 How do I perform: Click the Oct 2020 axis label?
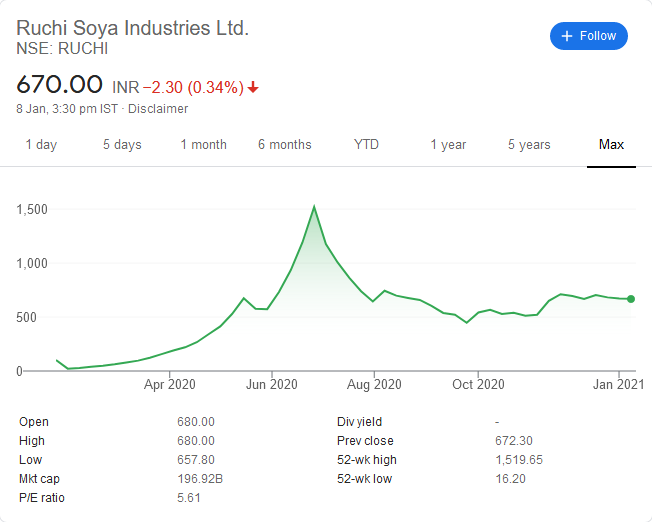478,384
